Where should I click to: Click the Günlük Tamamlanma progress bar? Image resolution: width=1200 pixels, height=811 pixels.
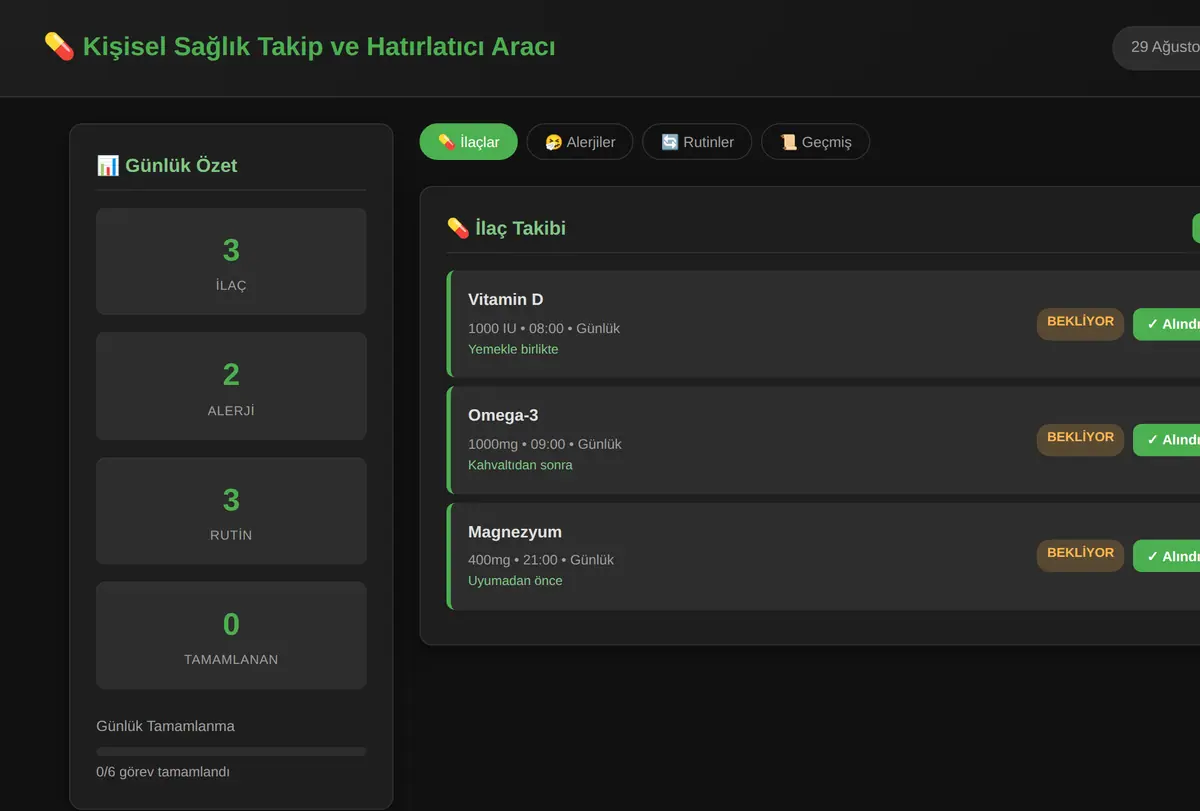tap(231, 751)
